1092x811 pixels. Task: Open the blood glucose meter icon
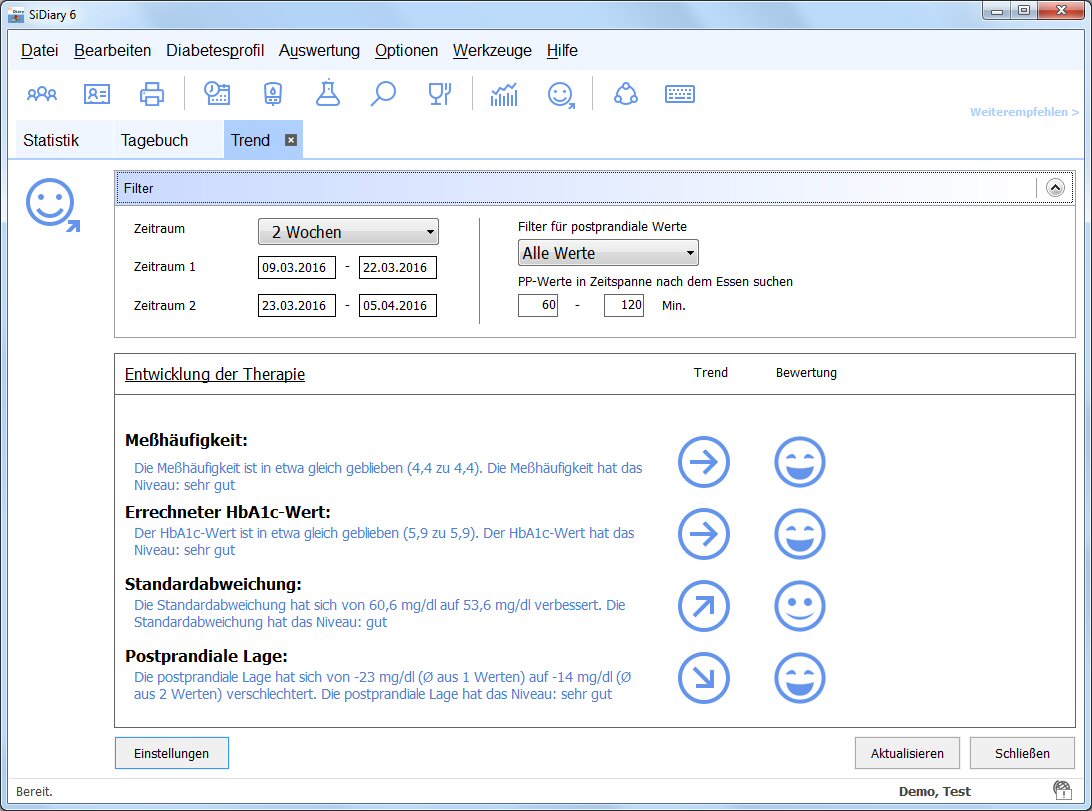pos(272,95)
